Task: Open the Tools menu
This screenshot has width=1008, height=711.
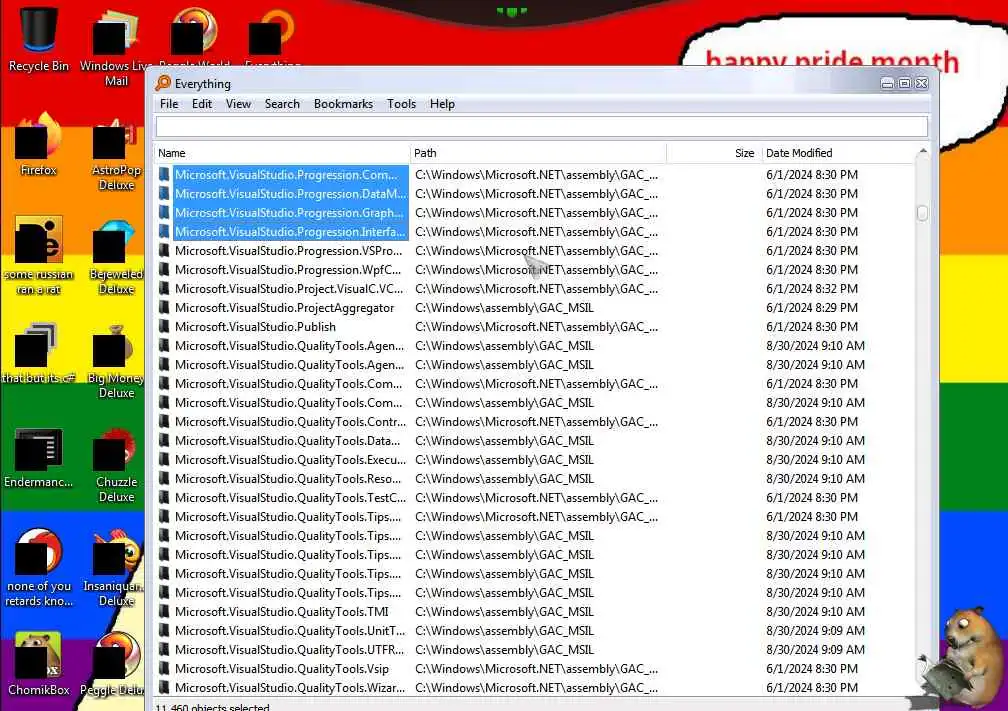Action: pyautogui.click(x=401, y=104)
